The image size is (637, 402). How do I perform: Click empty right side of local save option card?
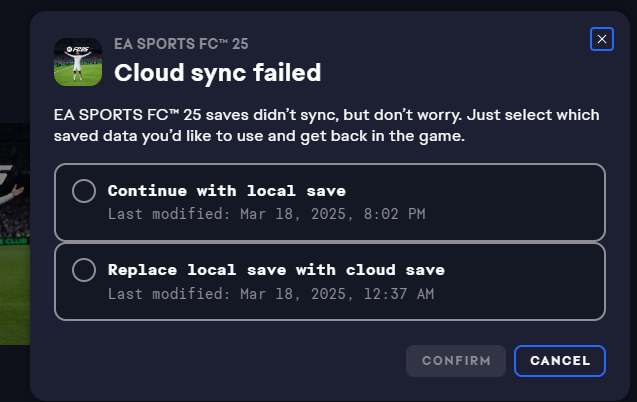[x=530, y=202]
